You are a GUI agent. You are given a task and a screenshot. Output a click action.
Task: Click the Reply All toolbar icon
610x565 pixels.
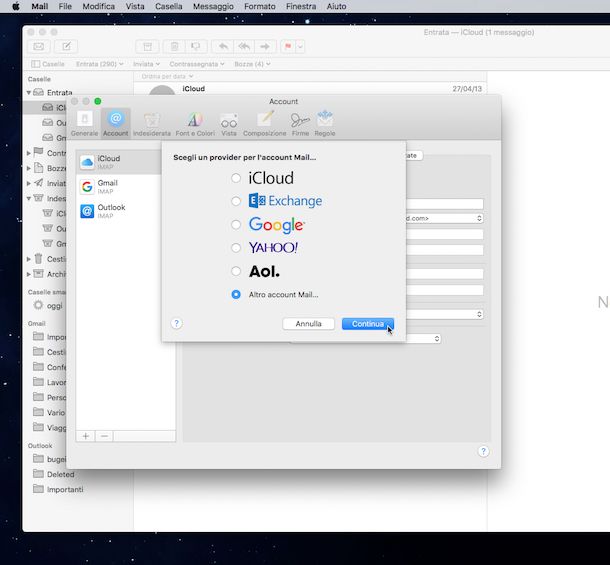pos(244,47)
